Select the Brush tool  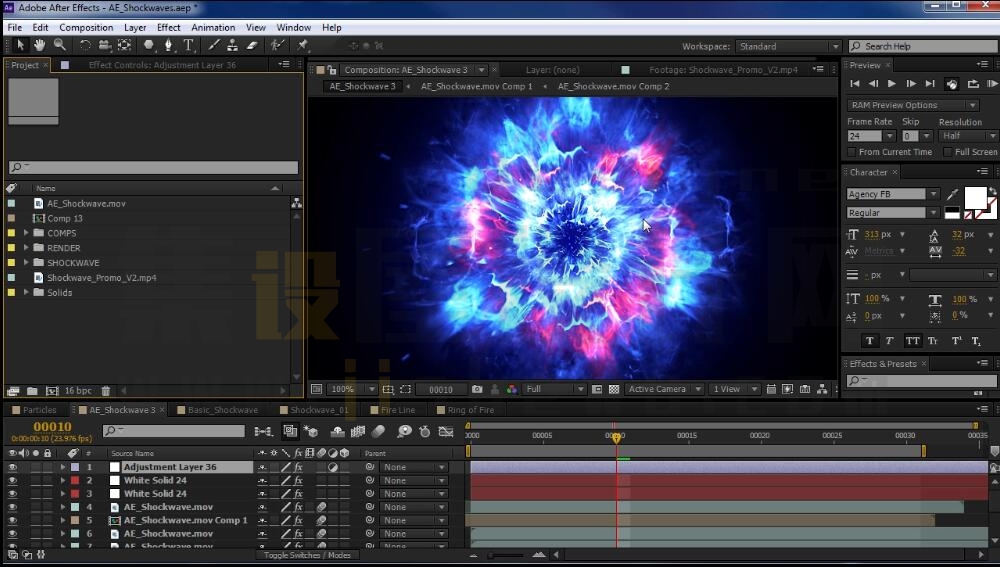click(x=214, y=45)
